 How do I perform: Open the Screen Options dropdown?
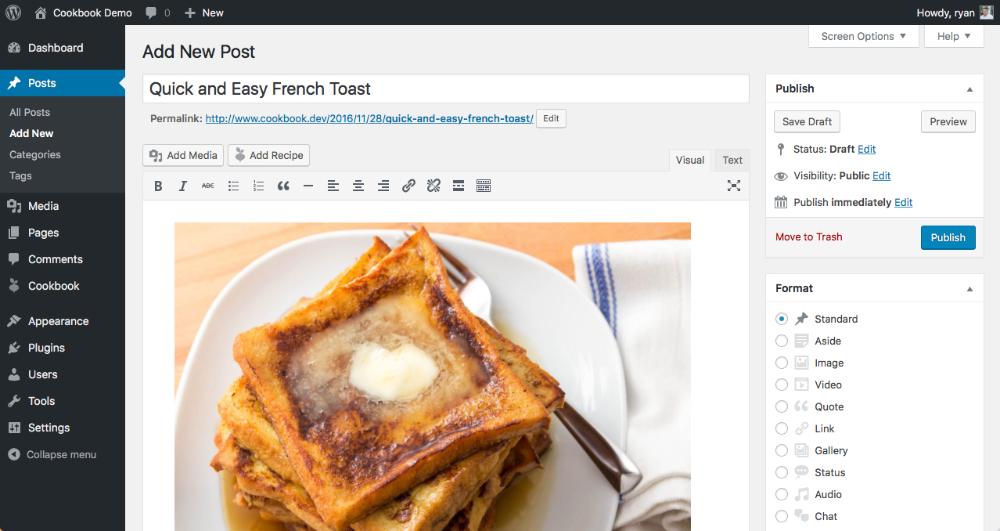864,36
